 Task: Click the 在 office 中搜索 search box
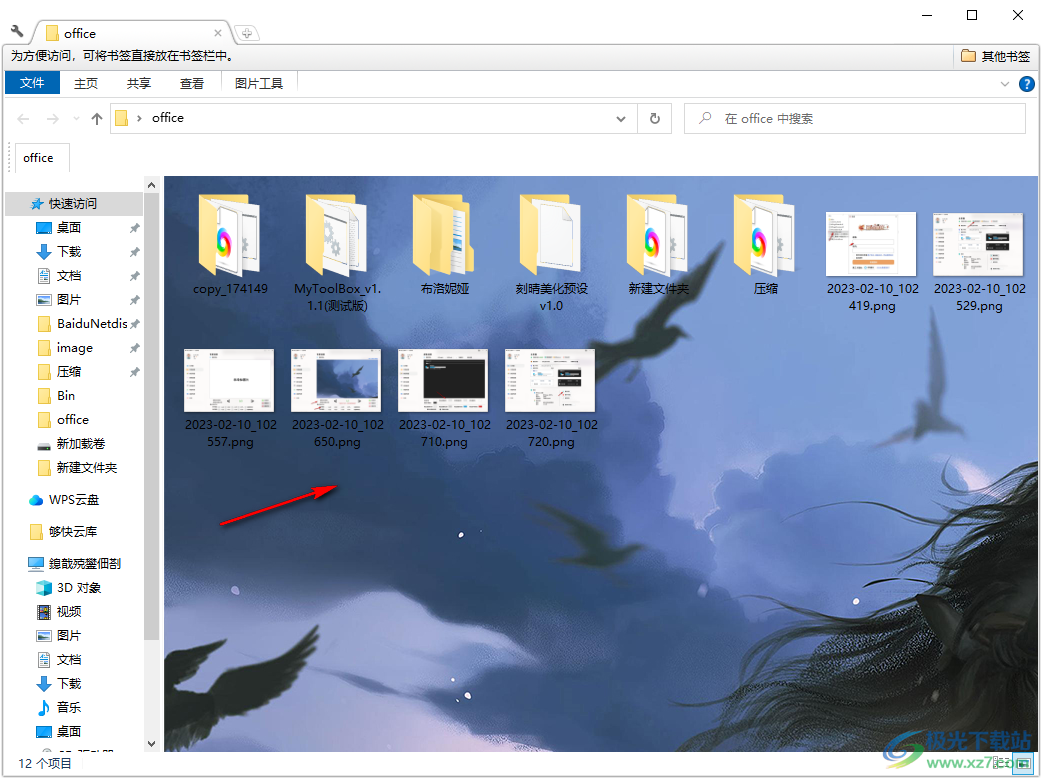pyautogui.click(x=855, y=119)
